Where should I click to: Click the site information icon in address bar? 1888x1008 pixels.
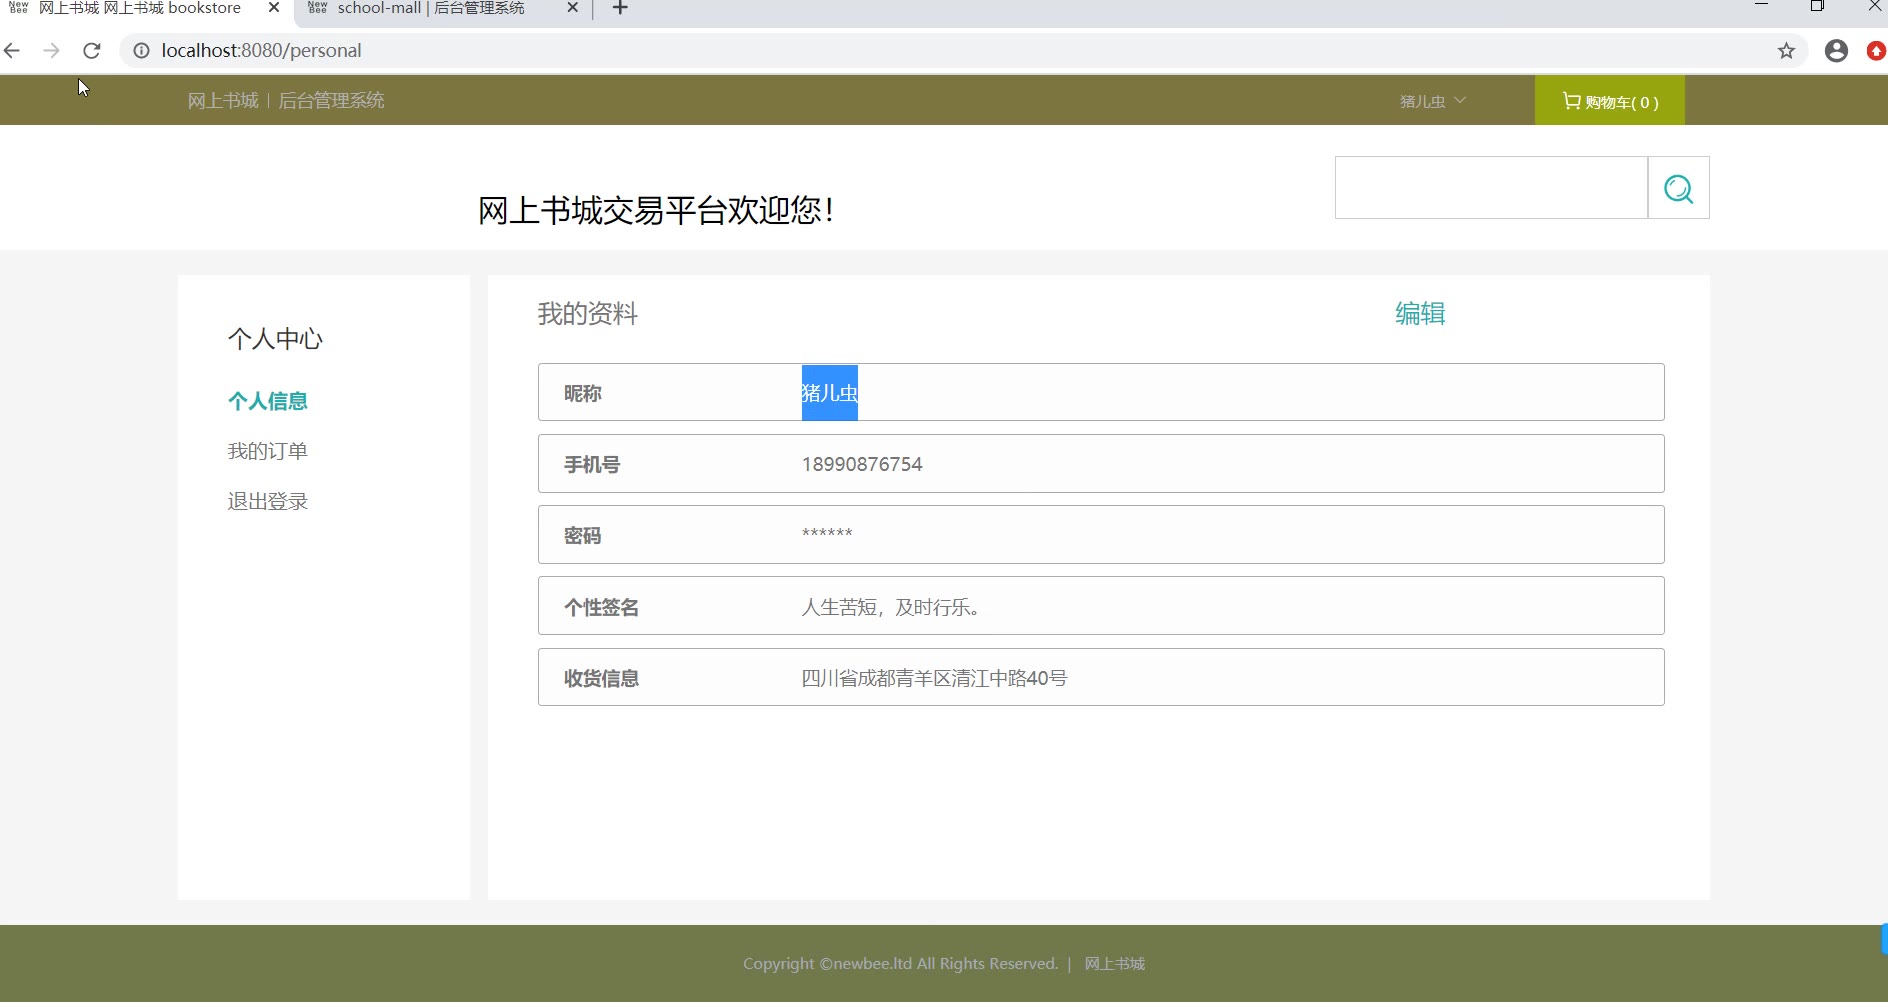click(x=142, y=51)
